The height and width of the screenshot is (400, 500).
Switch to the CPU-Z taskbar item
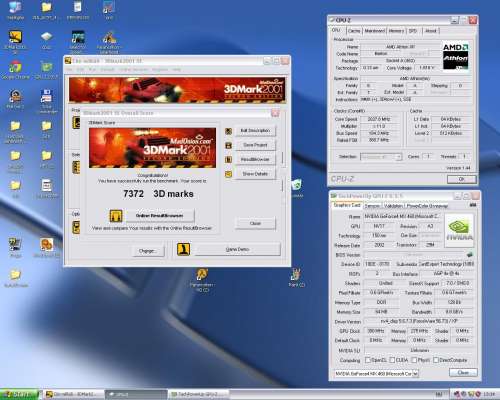(x=135, y=394)
